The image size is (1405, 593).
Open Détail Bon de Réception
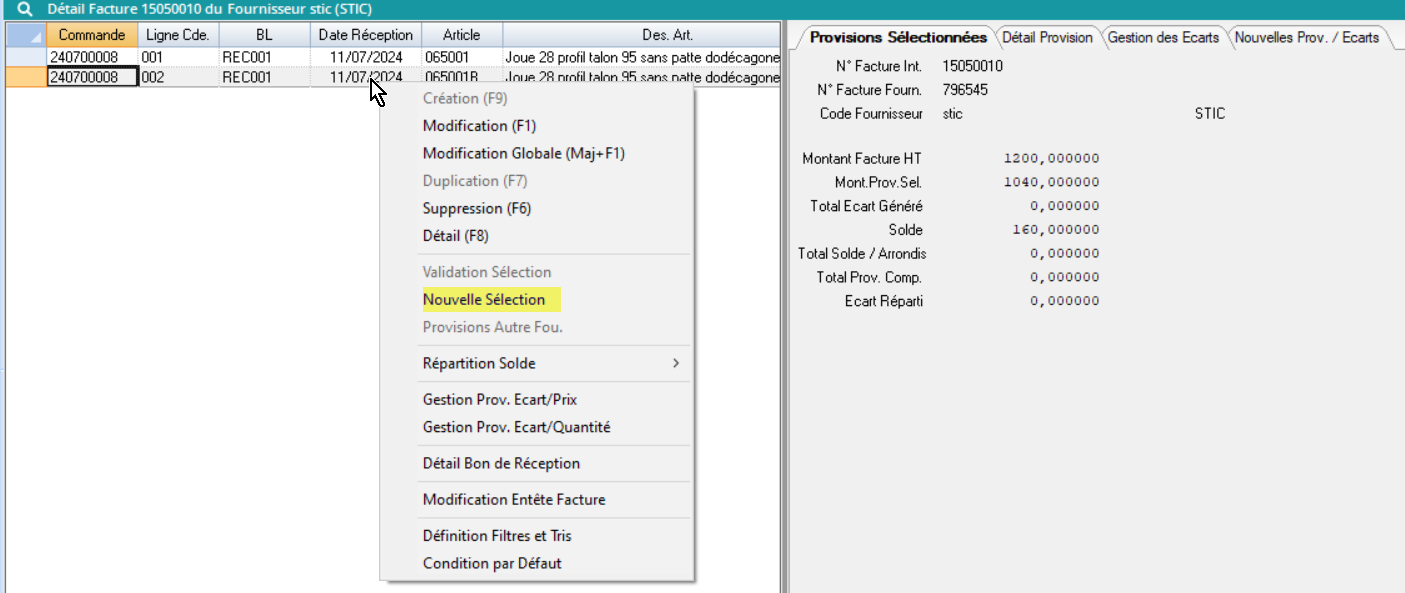point(501,464)
